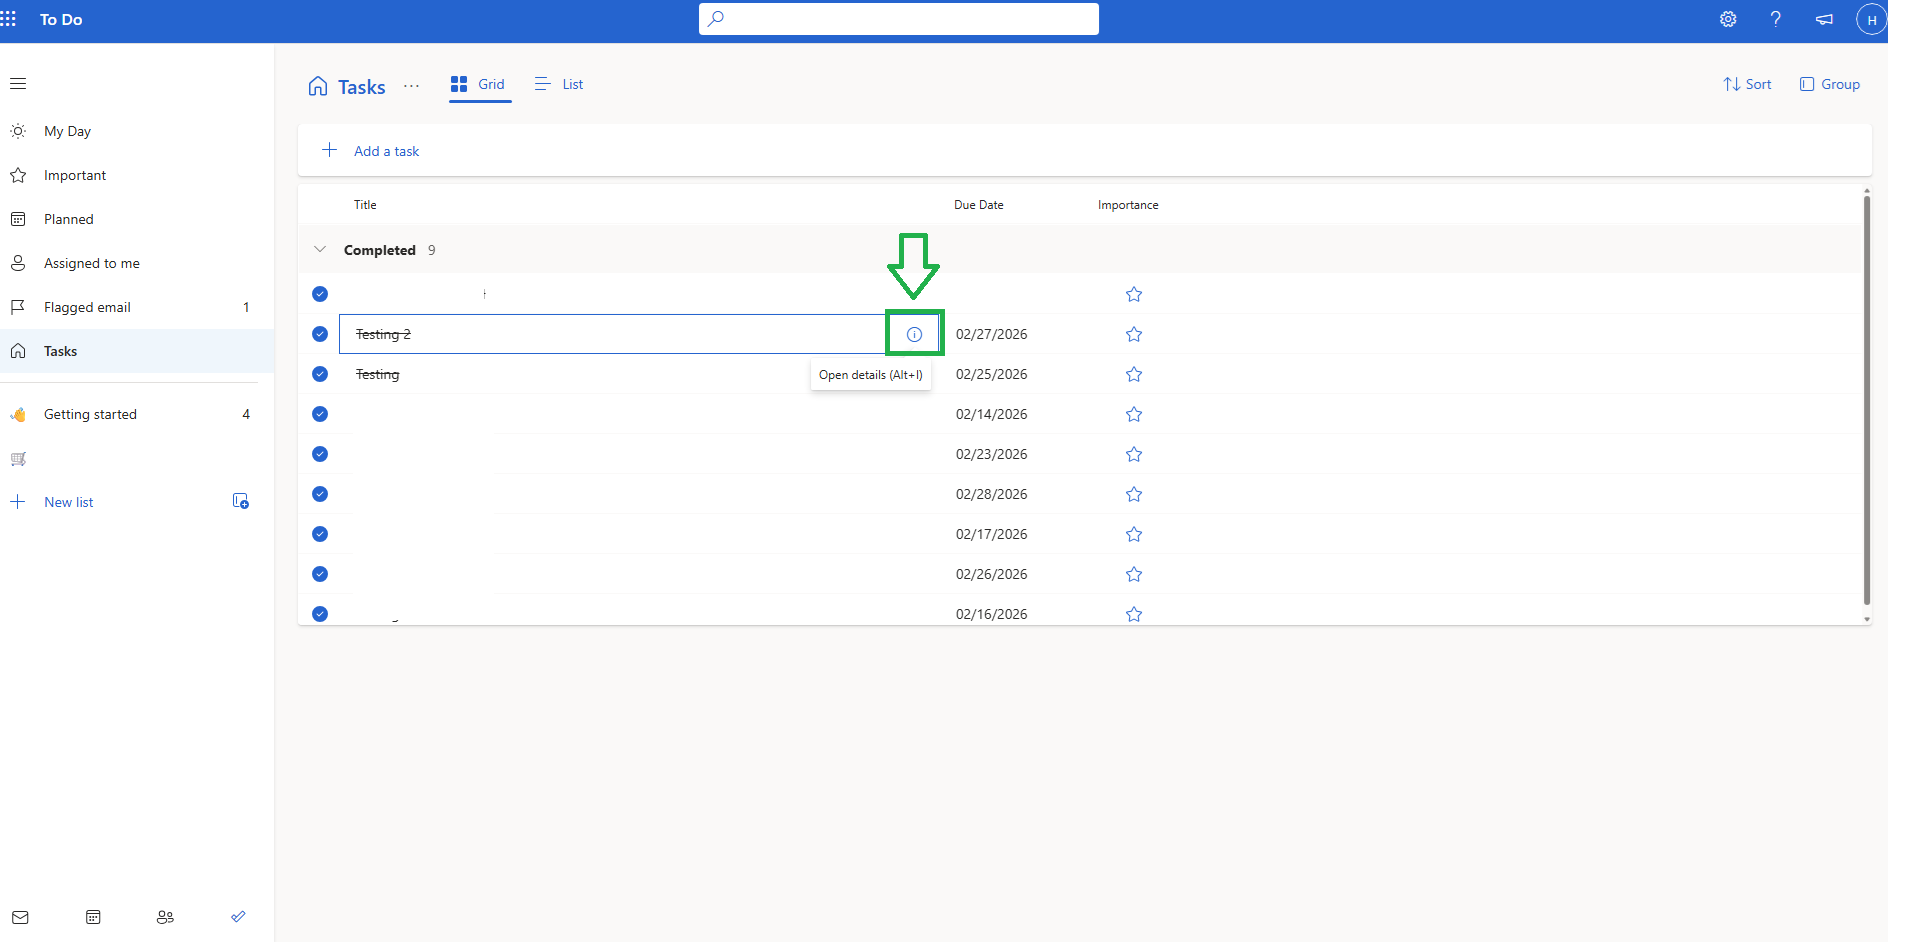The image size is (1906, 951).
Task: Open settings using the gear icon
Action: pyautogui.click(x=1728, y=19)
